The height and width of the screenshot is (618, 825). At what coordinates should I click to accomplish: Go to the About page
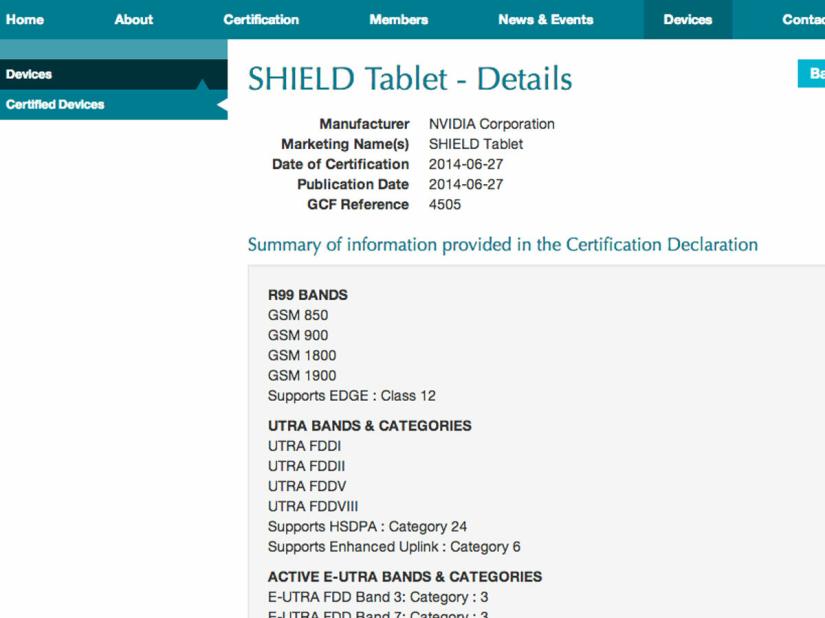point(133,19)
